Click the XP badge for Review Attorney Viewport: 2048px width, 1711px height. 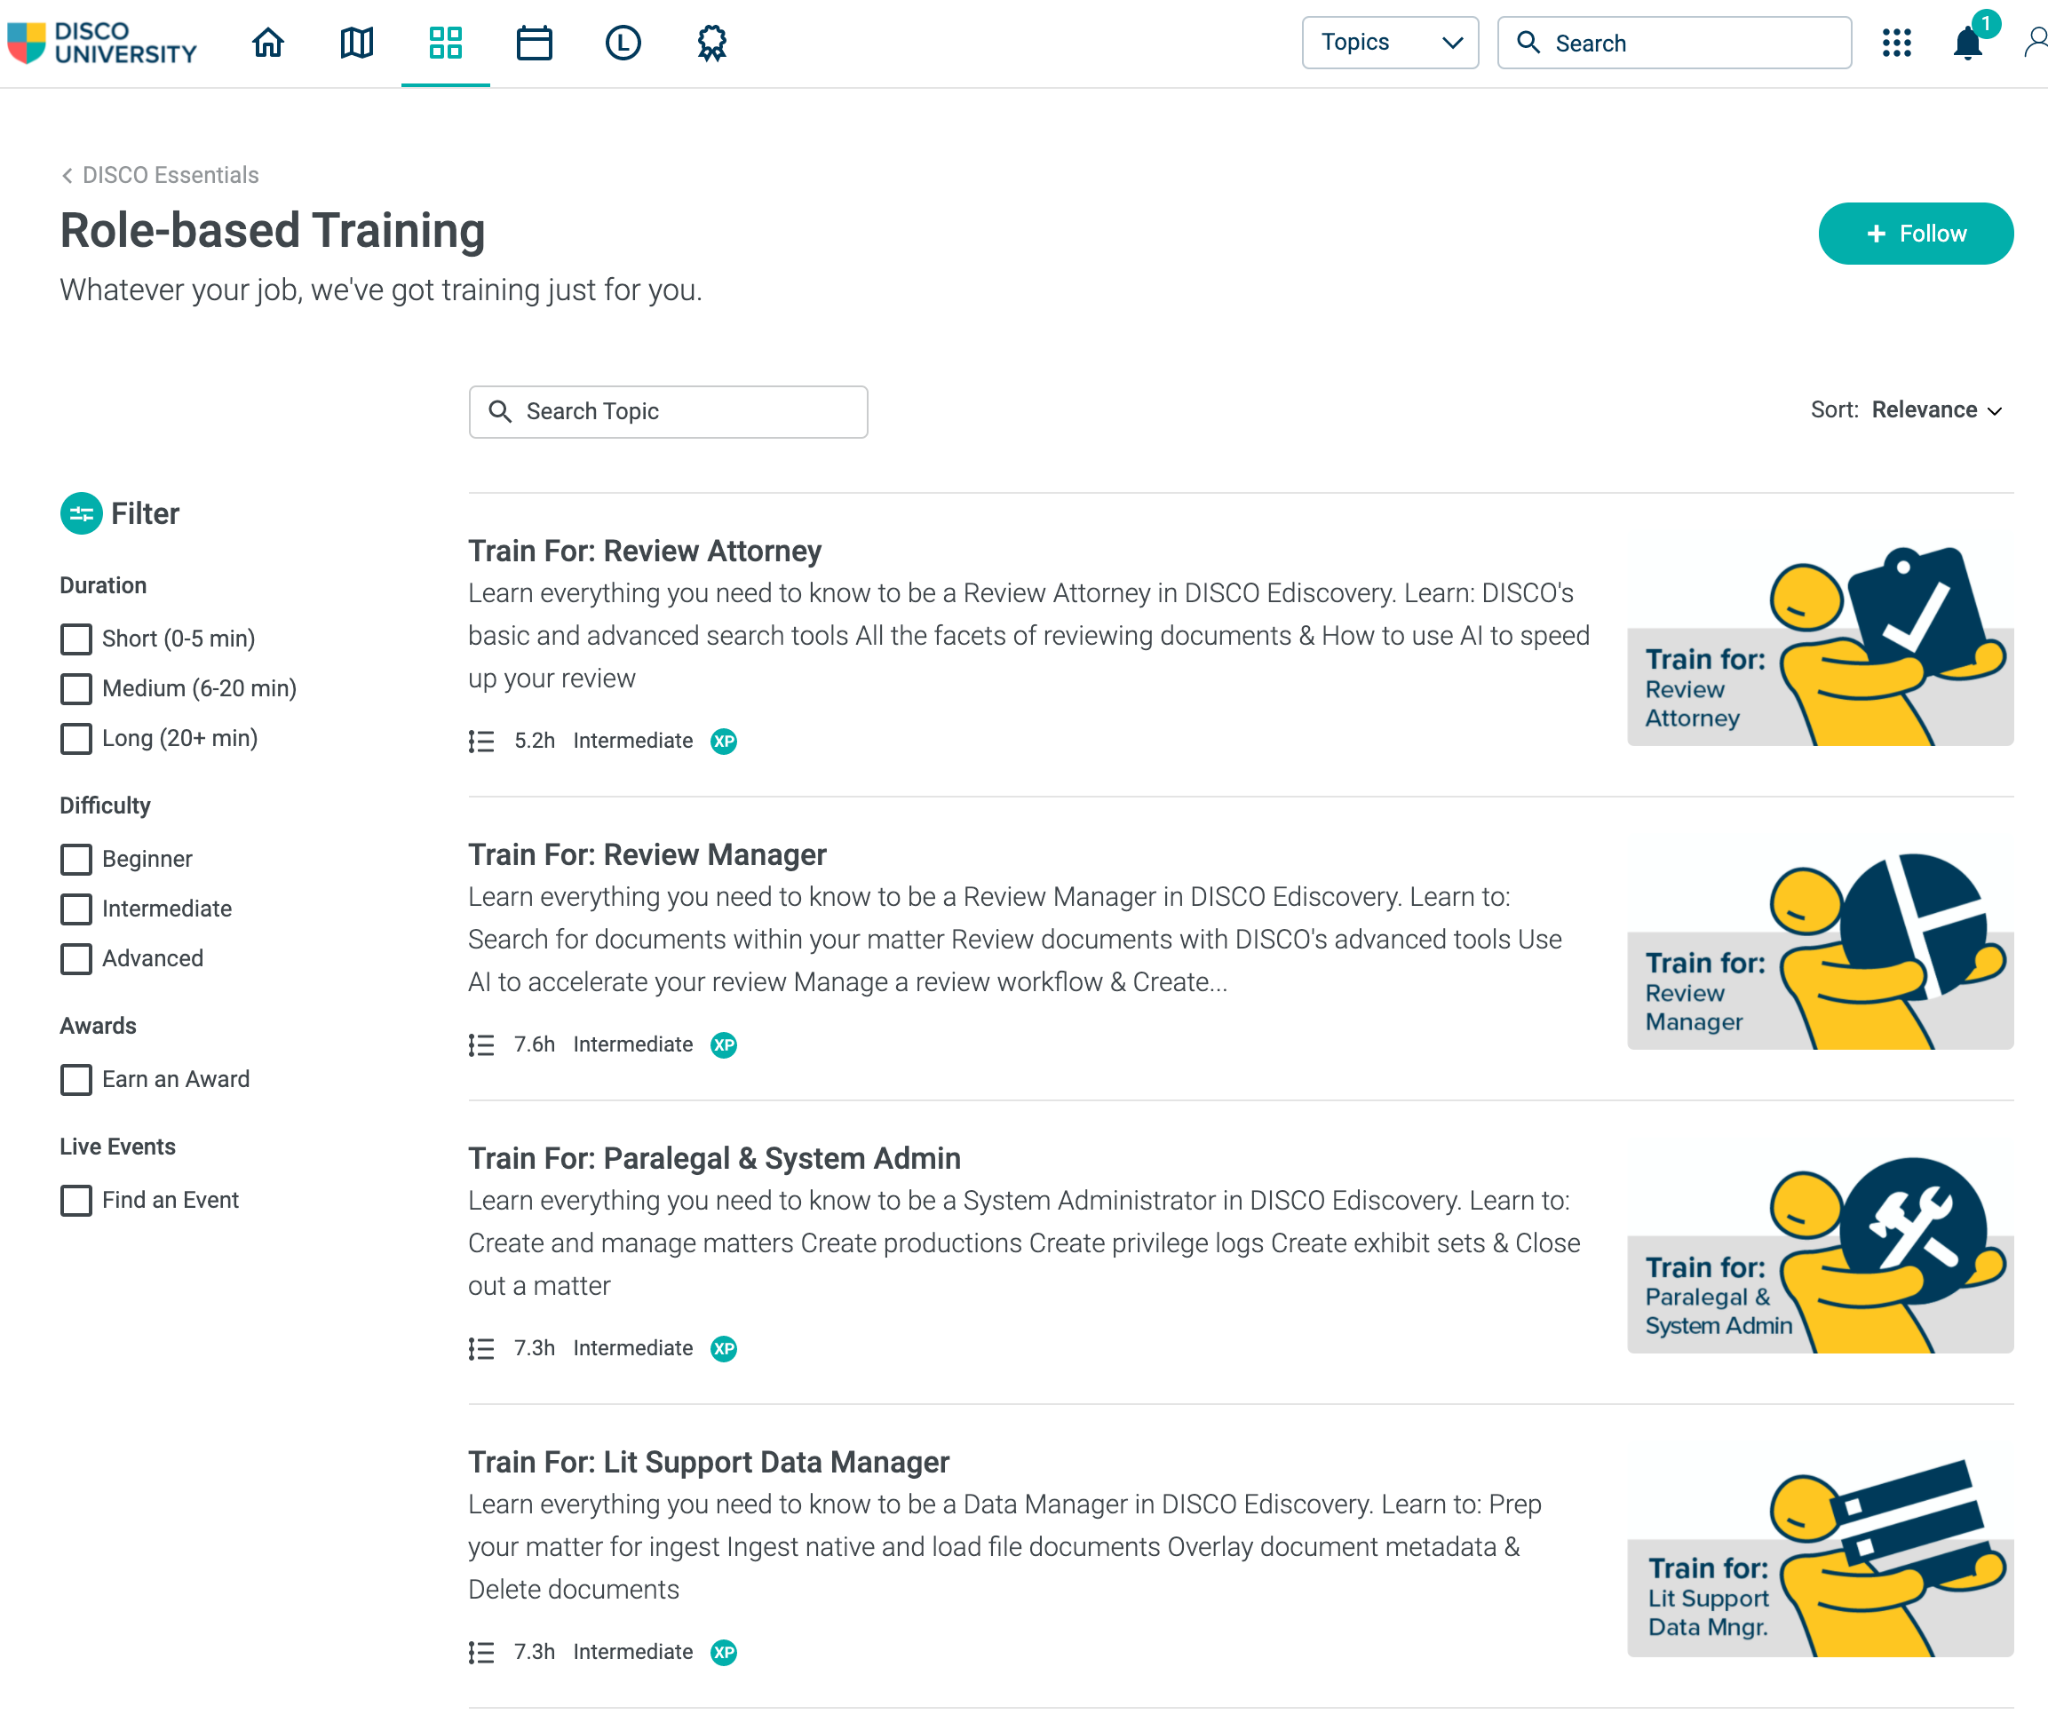tap(724, 741)
